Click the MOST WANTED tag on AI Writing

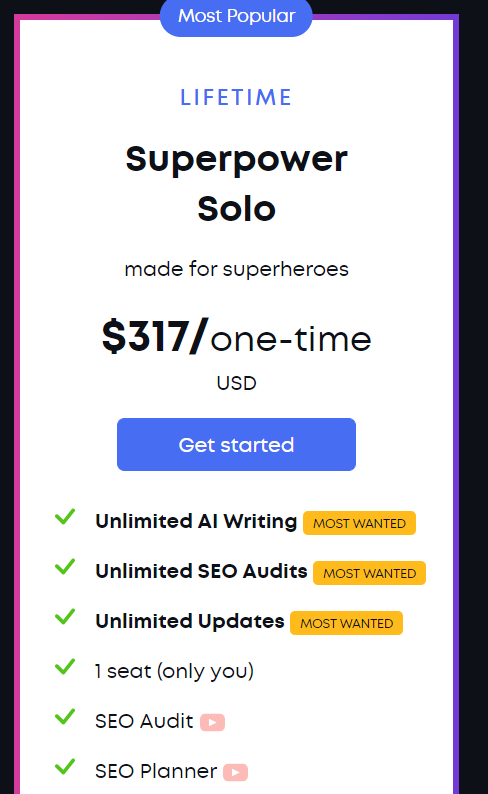[359, 523]
